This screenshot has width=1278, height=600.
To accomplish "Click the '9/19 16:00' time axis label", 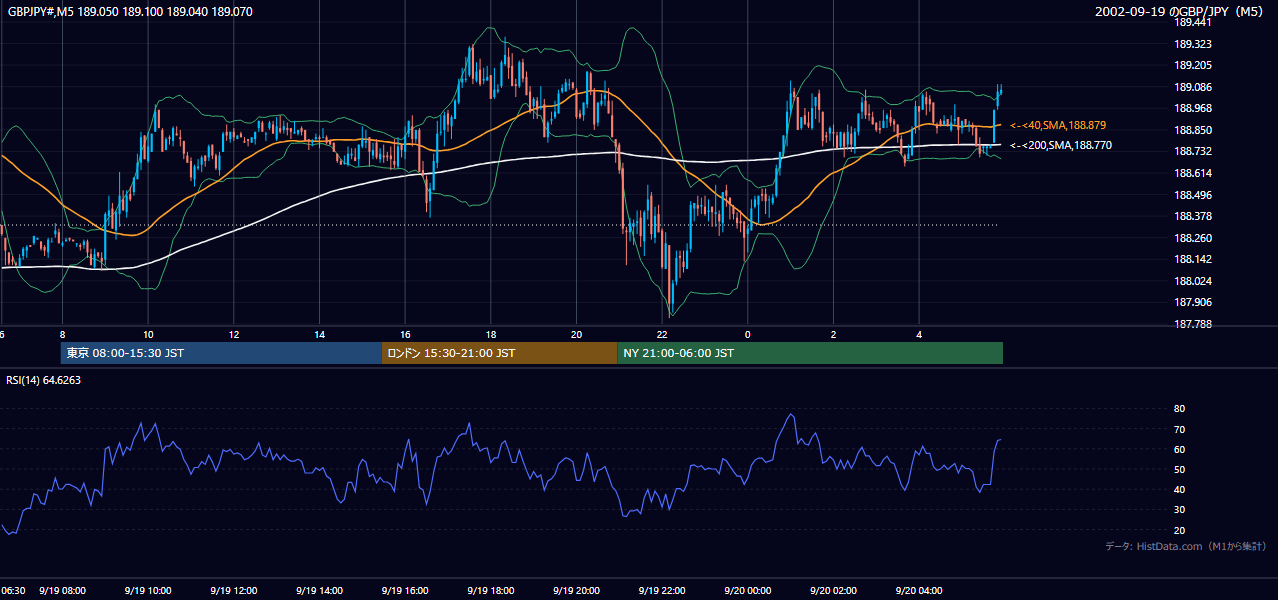I will click(x=405, y=591).
